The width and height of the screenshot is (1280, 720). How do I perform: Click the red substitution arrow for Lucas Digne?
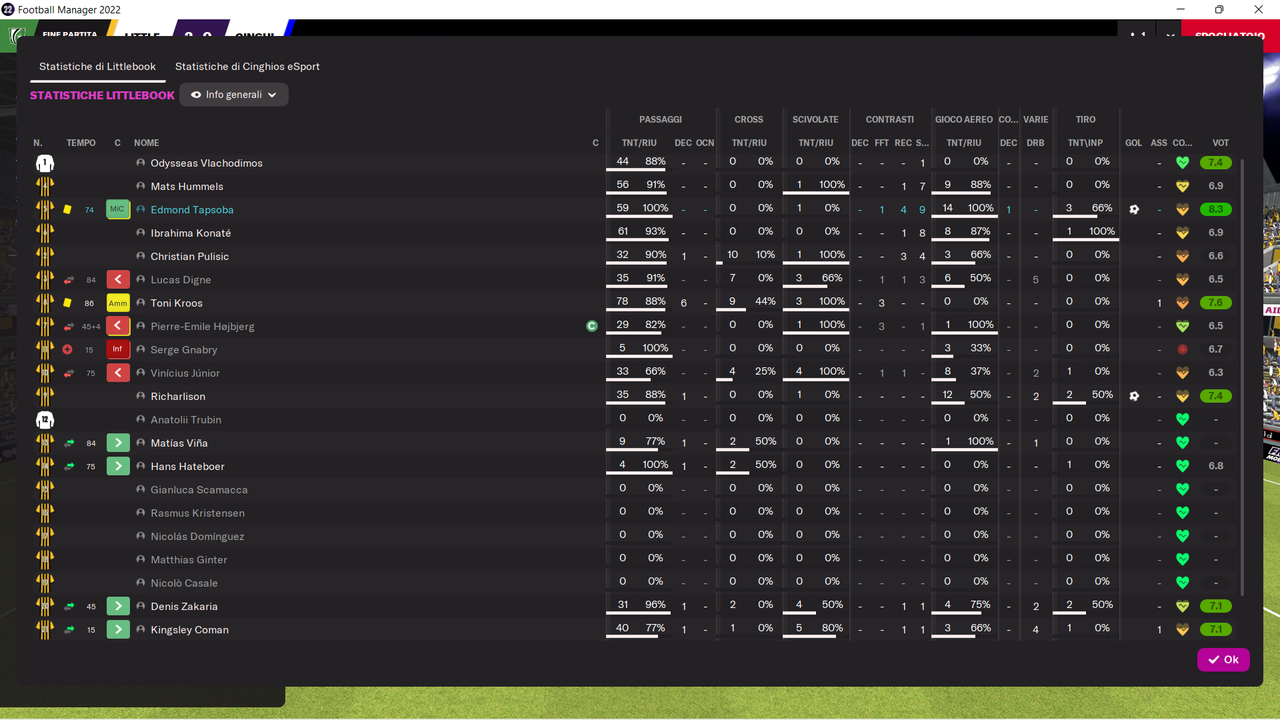[118, 280]
